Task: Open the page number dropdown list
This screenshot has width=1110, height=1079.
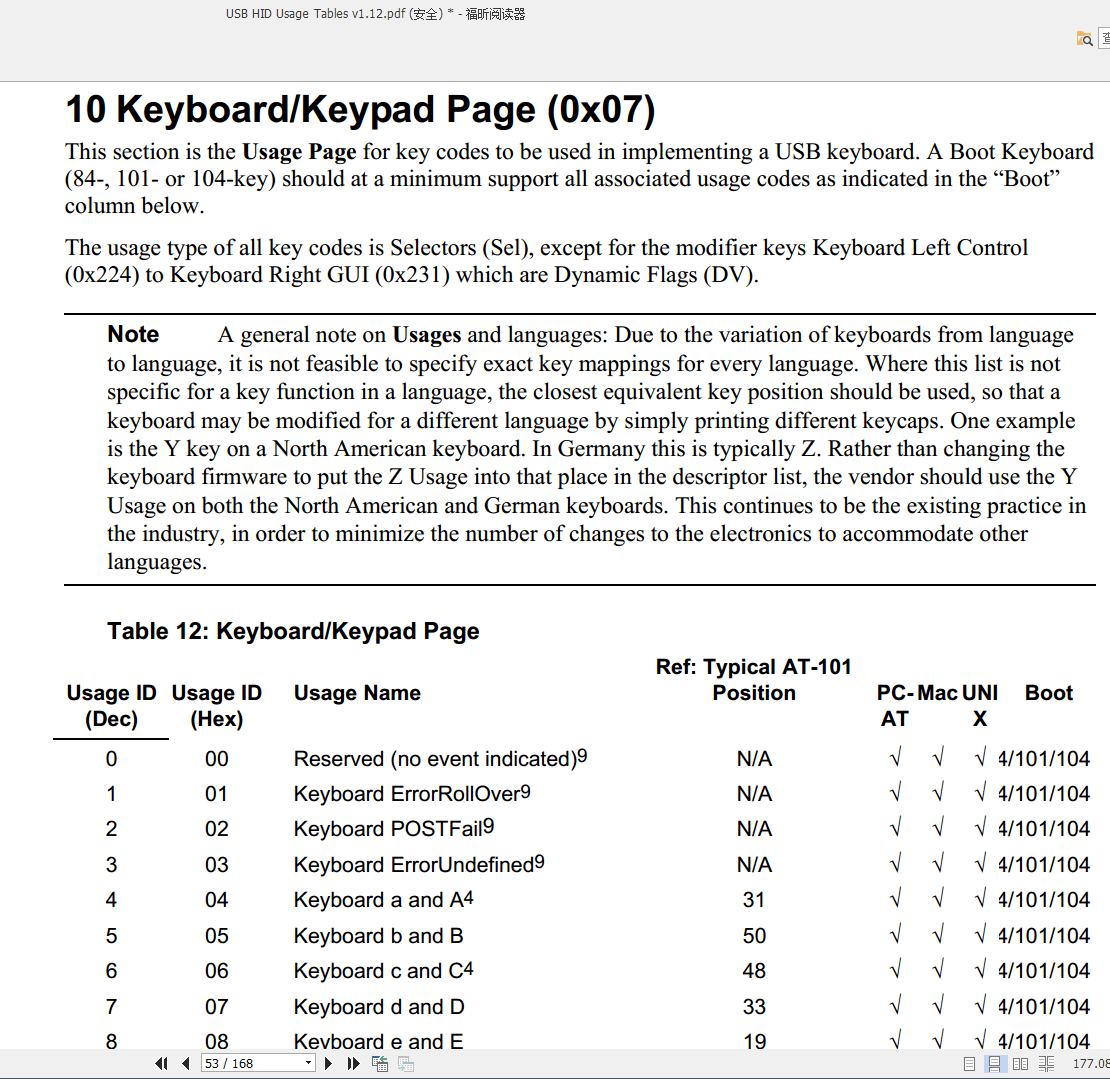Action: [307, 1063]
